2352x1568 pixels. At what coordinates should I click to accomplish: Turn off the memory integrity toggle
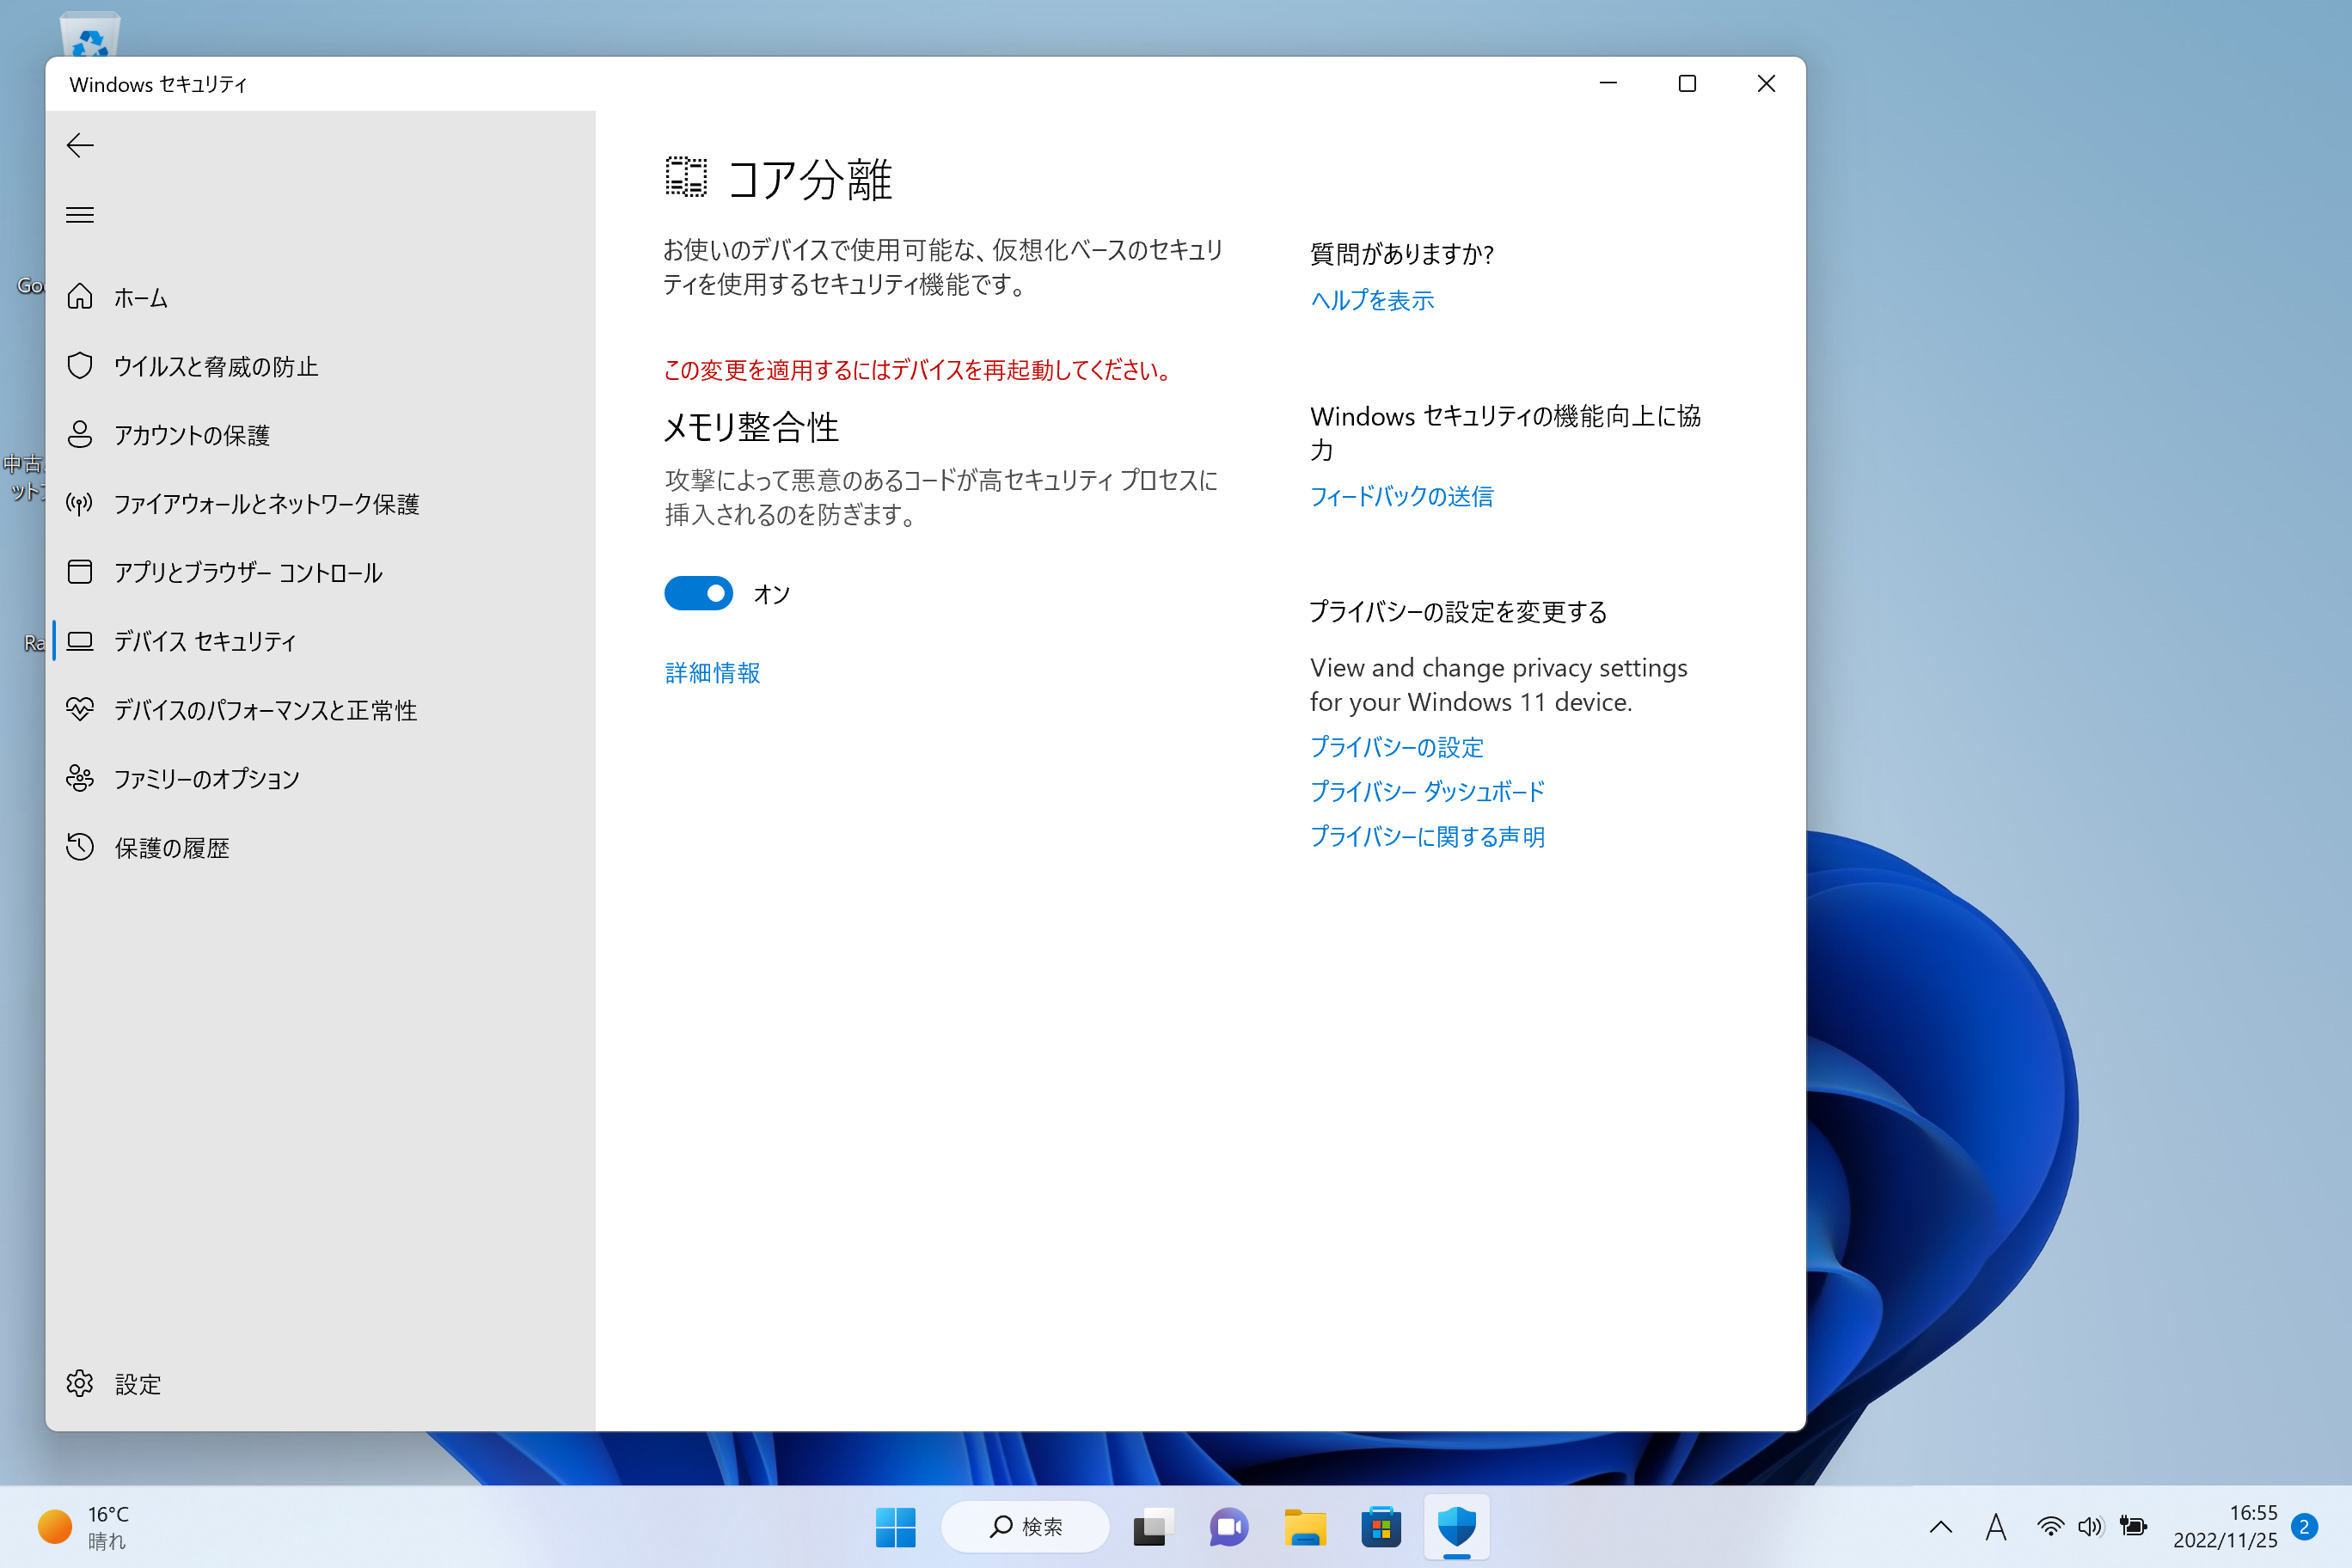coord(698,594)
